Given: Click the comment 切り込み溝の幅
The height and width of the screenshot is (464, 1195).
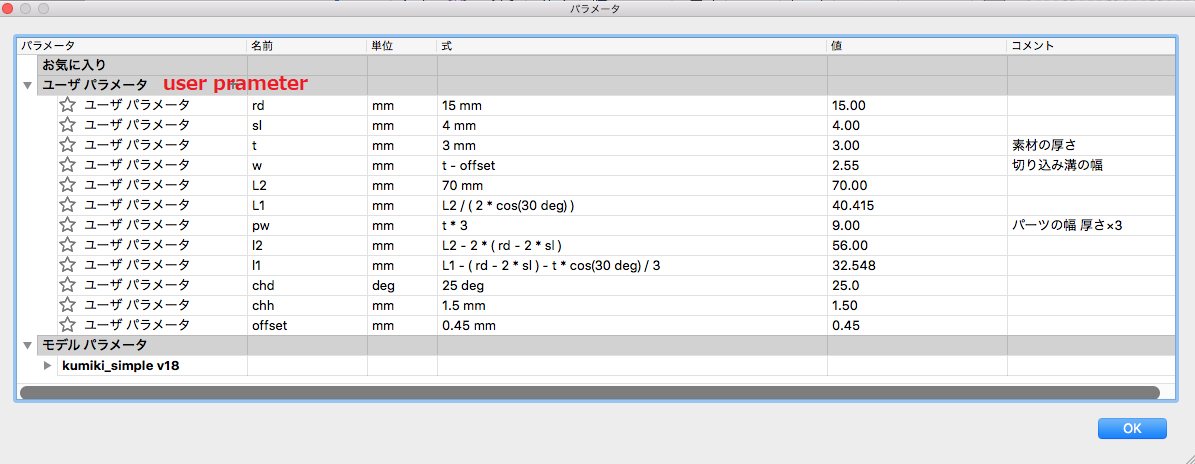Looking at the screenshot, I should click(x=1057, y=165).
